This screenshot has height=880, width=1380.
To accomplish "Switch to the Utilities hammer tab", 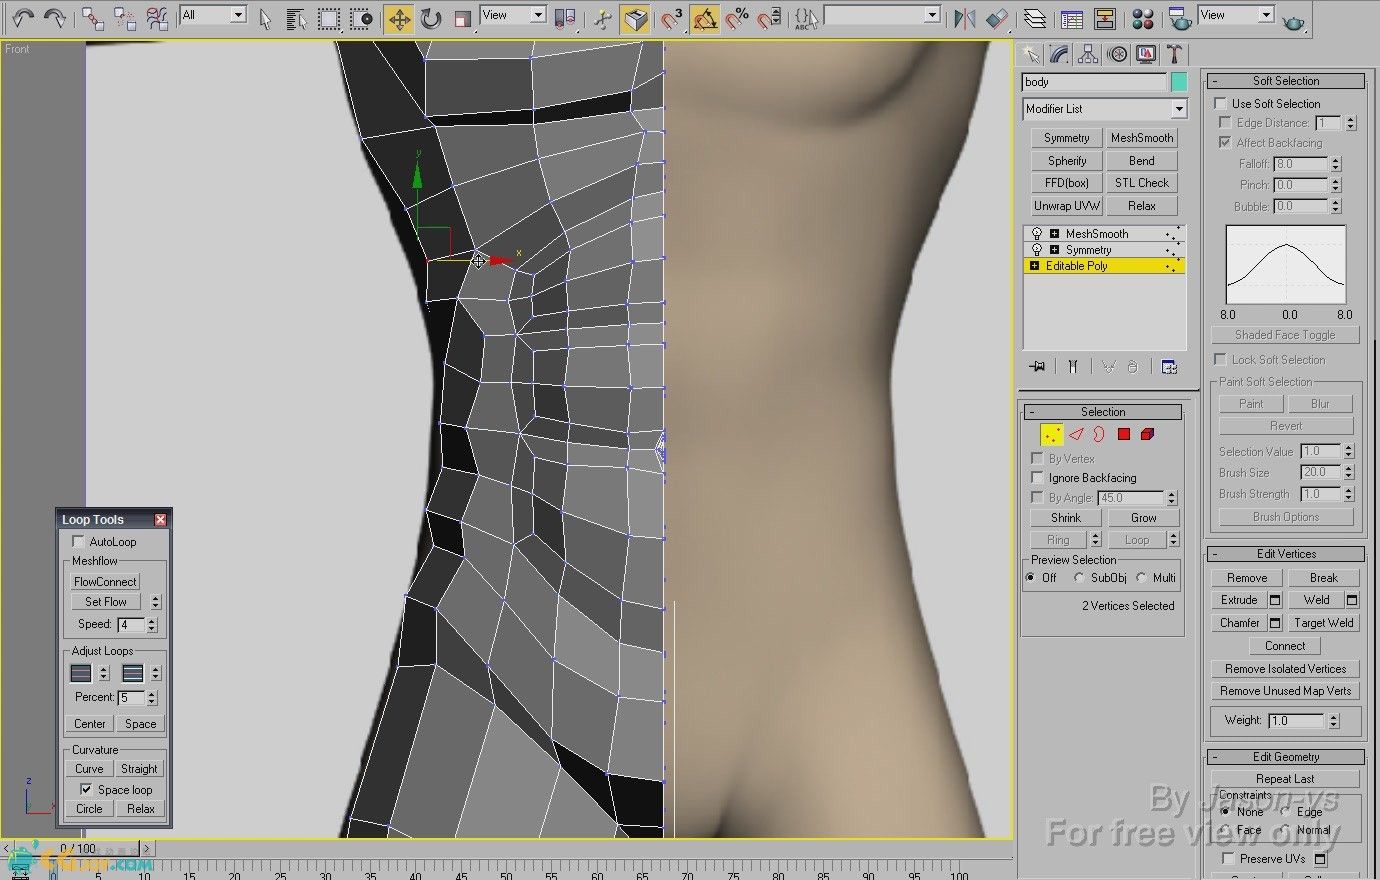I will 1175,55.
